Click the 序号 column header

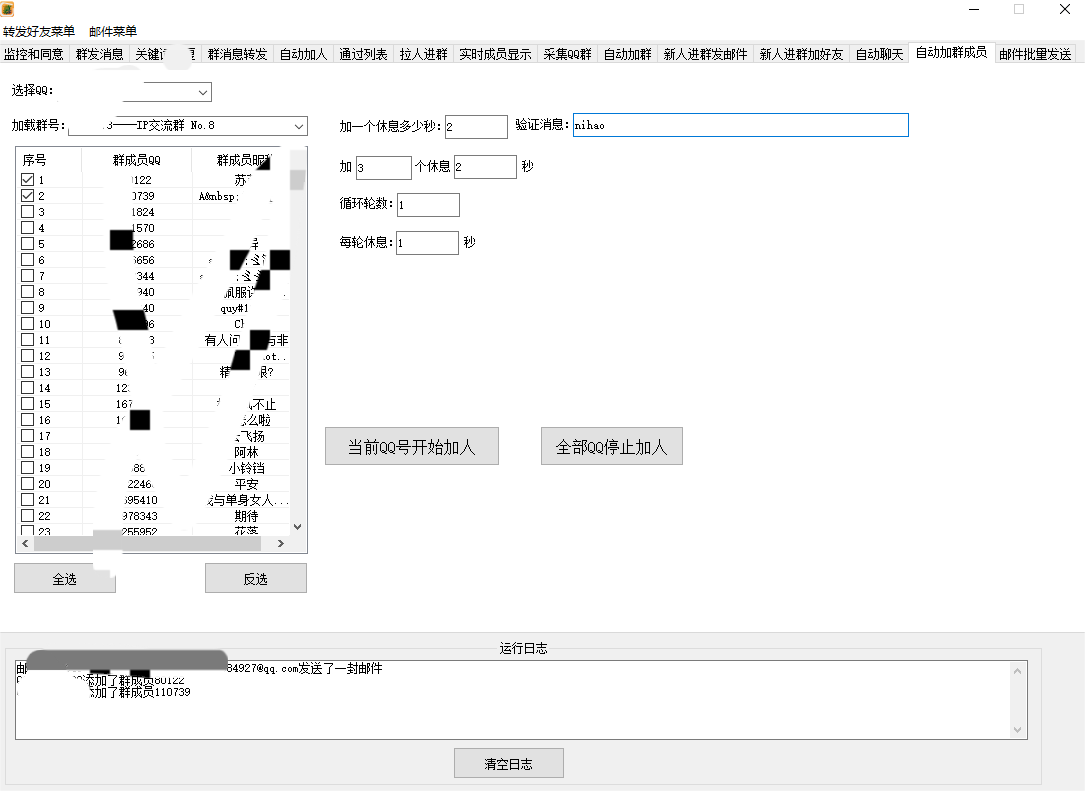point(48,160)
